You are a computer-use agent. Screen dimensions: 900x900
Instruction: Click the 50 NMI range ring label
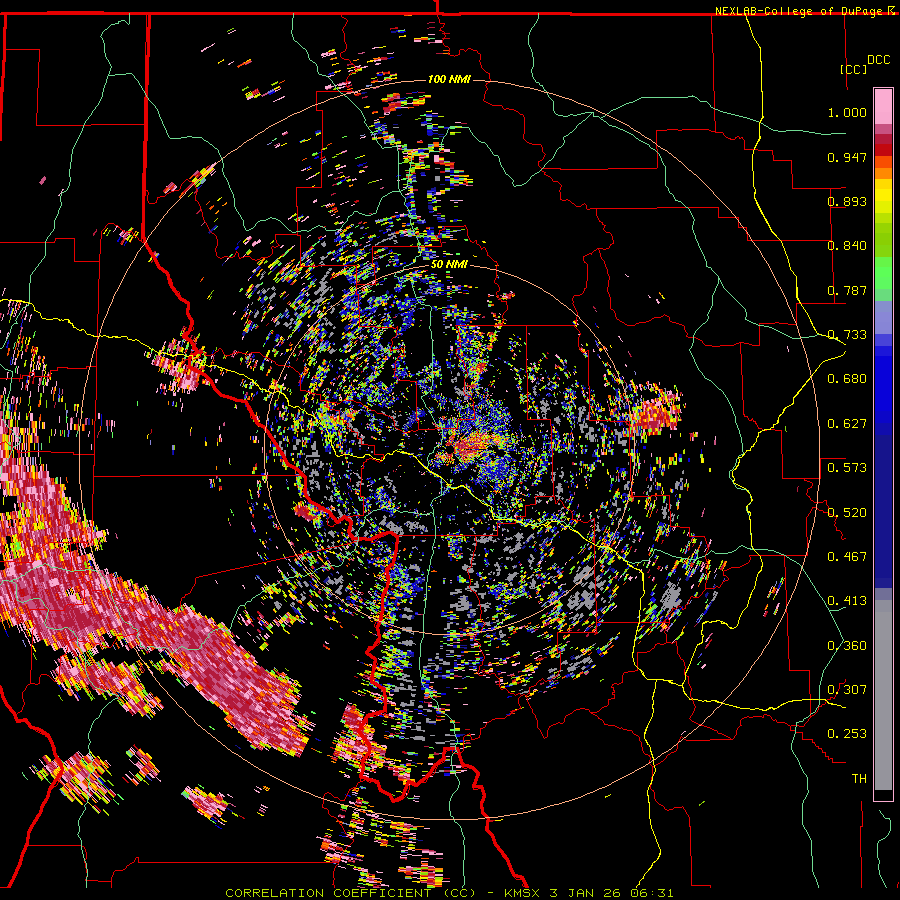[x=449, y=265]
